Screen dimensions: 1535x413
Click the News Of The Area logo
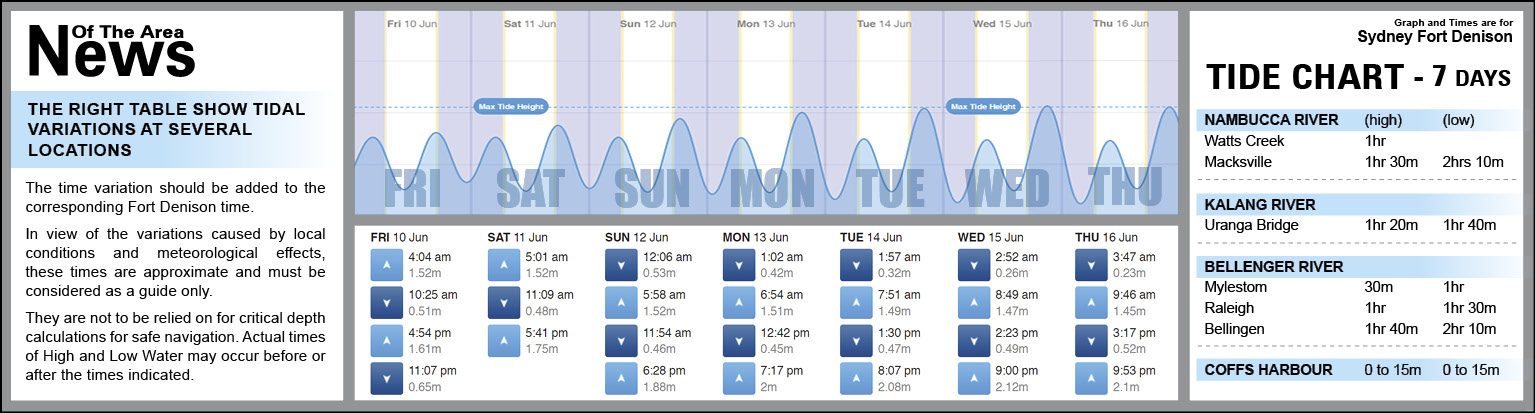coord(112,50)
